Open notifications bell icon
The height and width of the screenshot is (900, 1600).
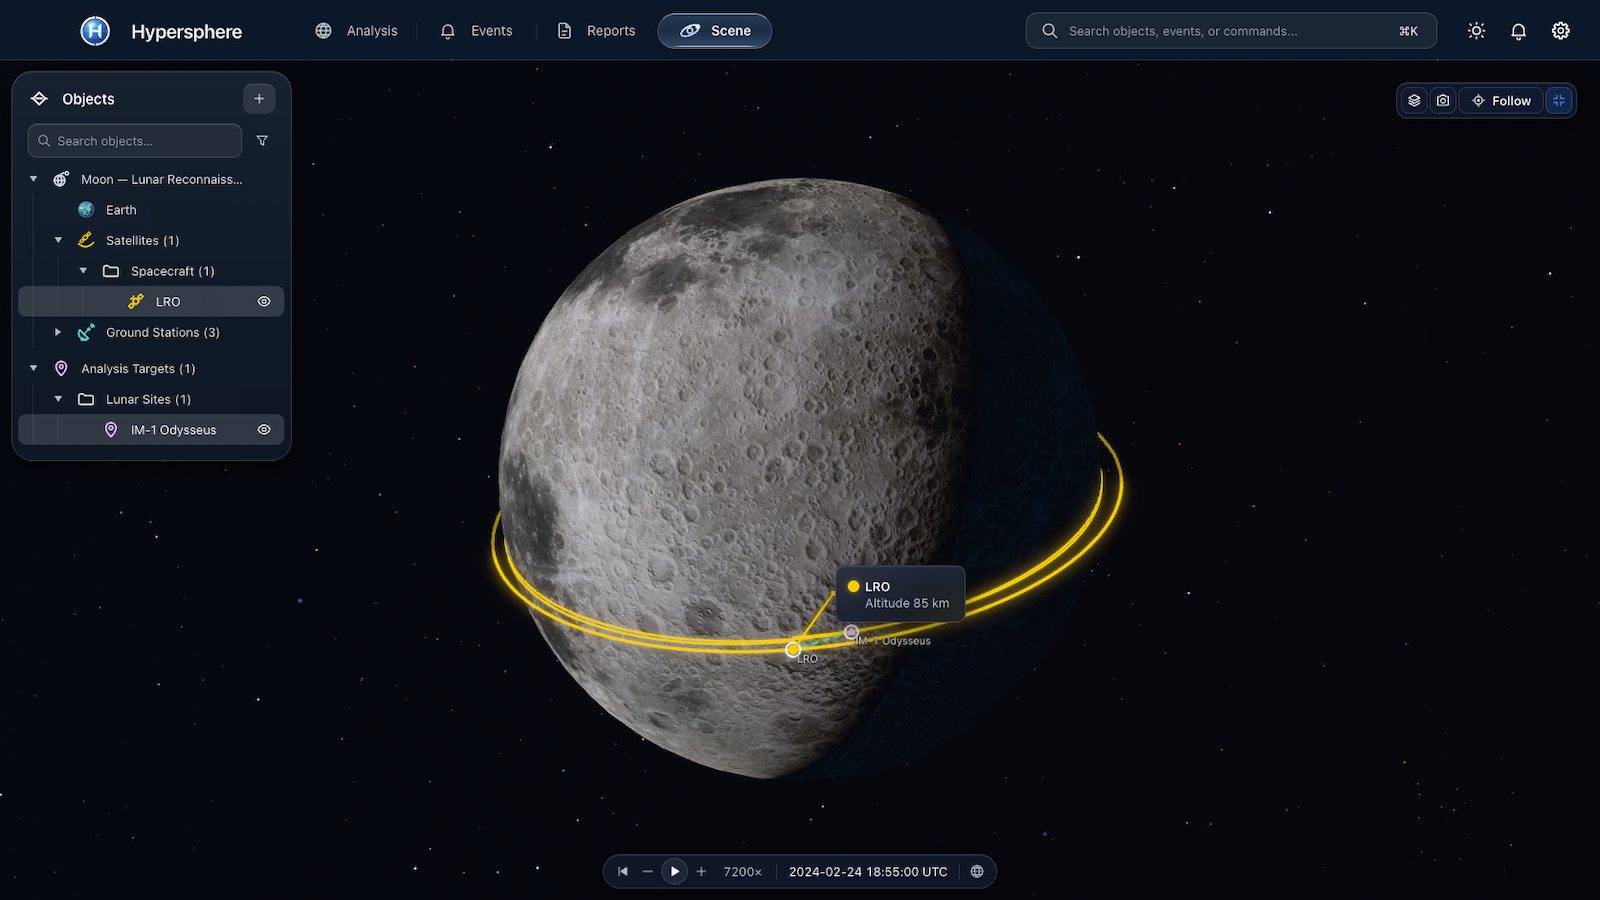1518,31
